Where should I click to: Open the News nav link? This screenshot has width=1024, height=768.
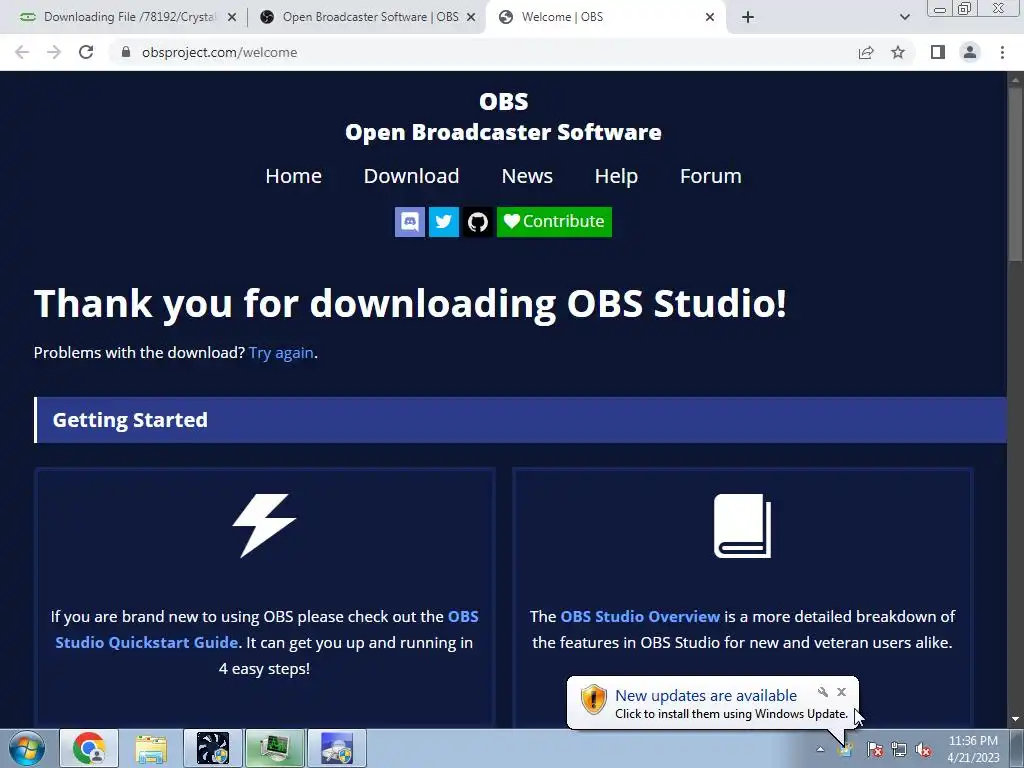pos(527,176)
